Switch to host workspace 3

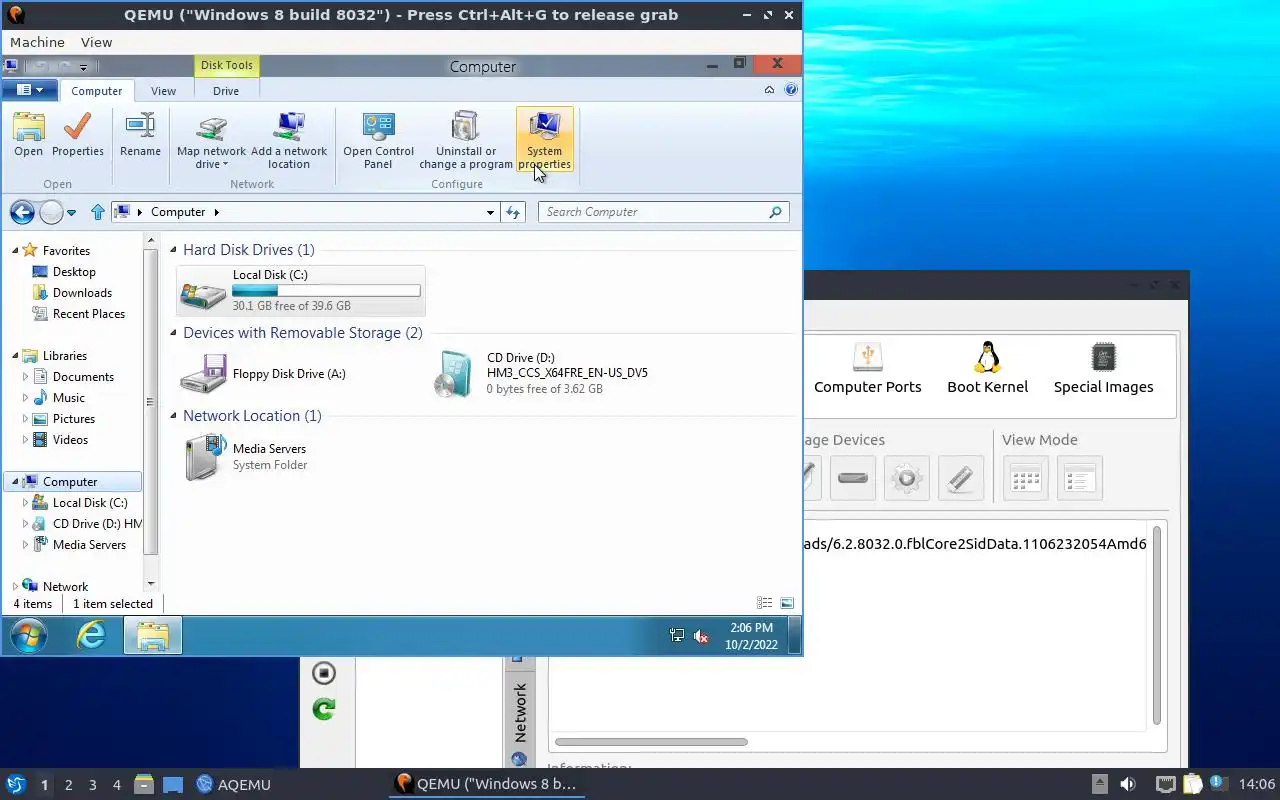coord(93,785)
